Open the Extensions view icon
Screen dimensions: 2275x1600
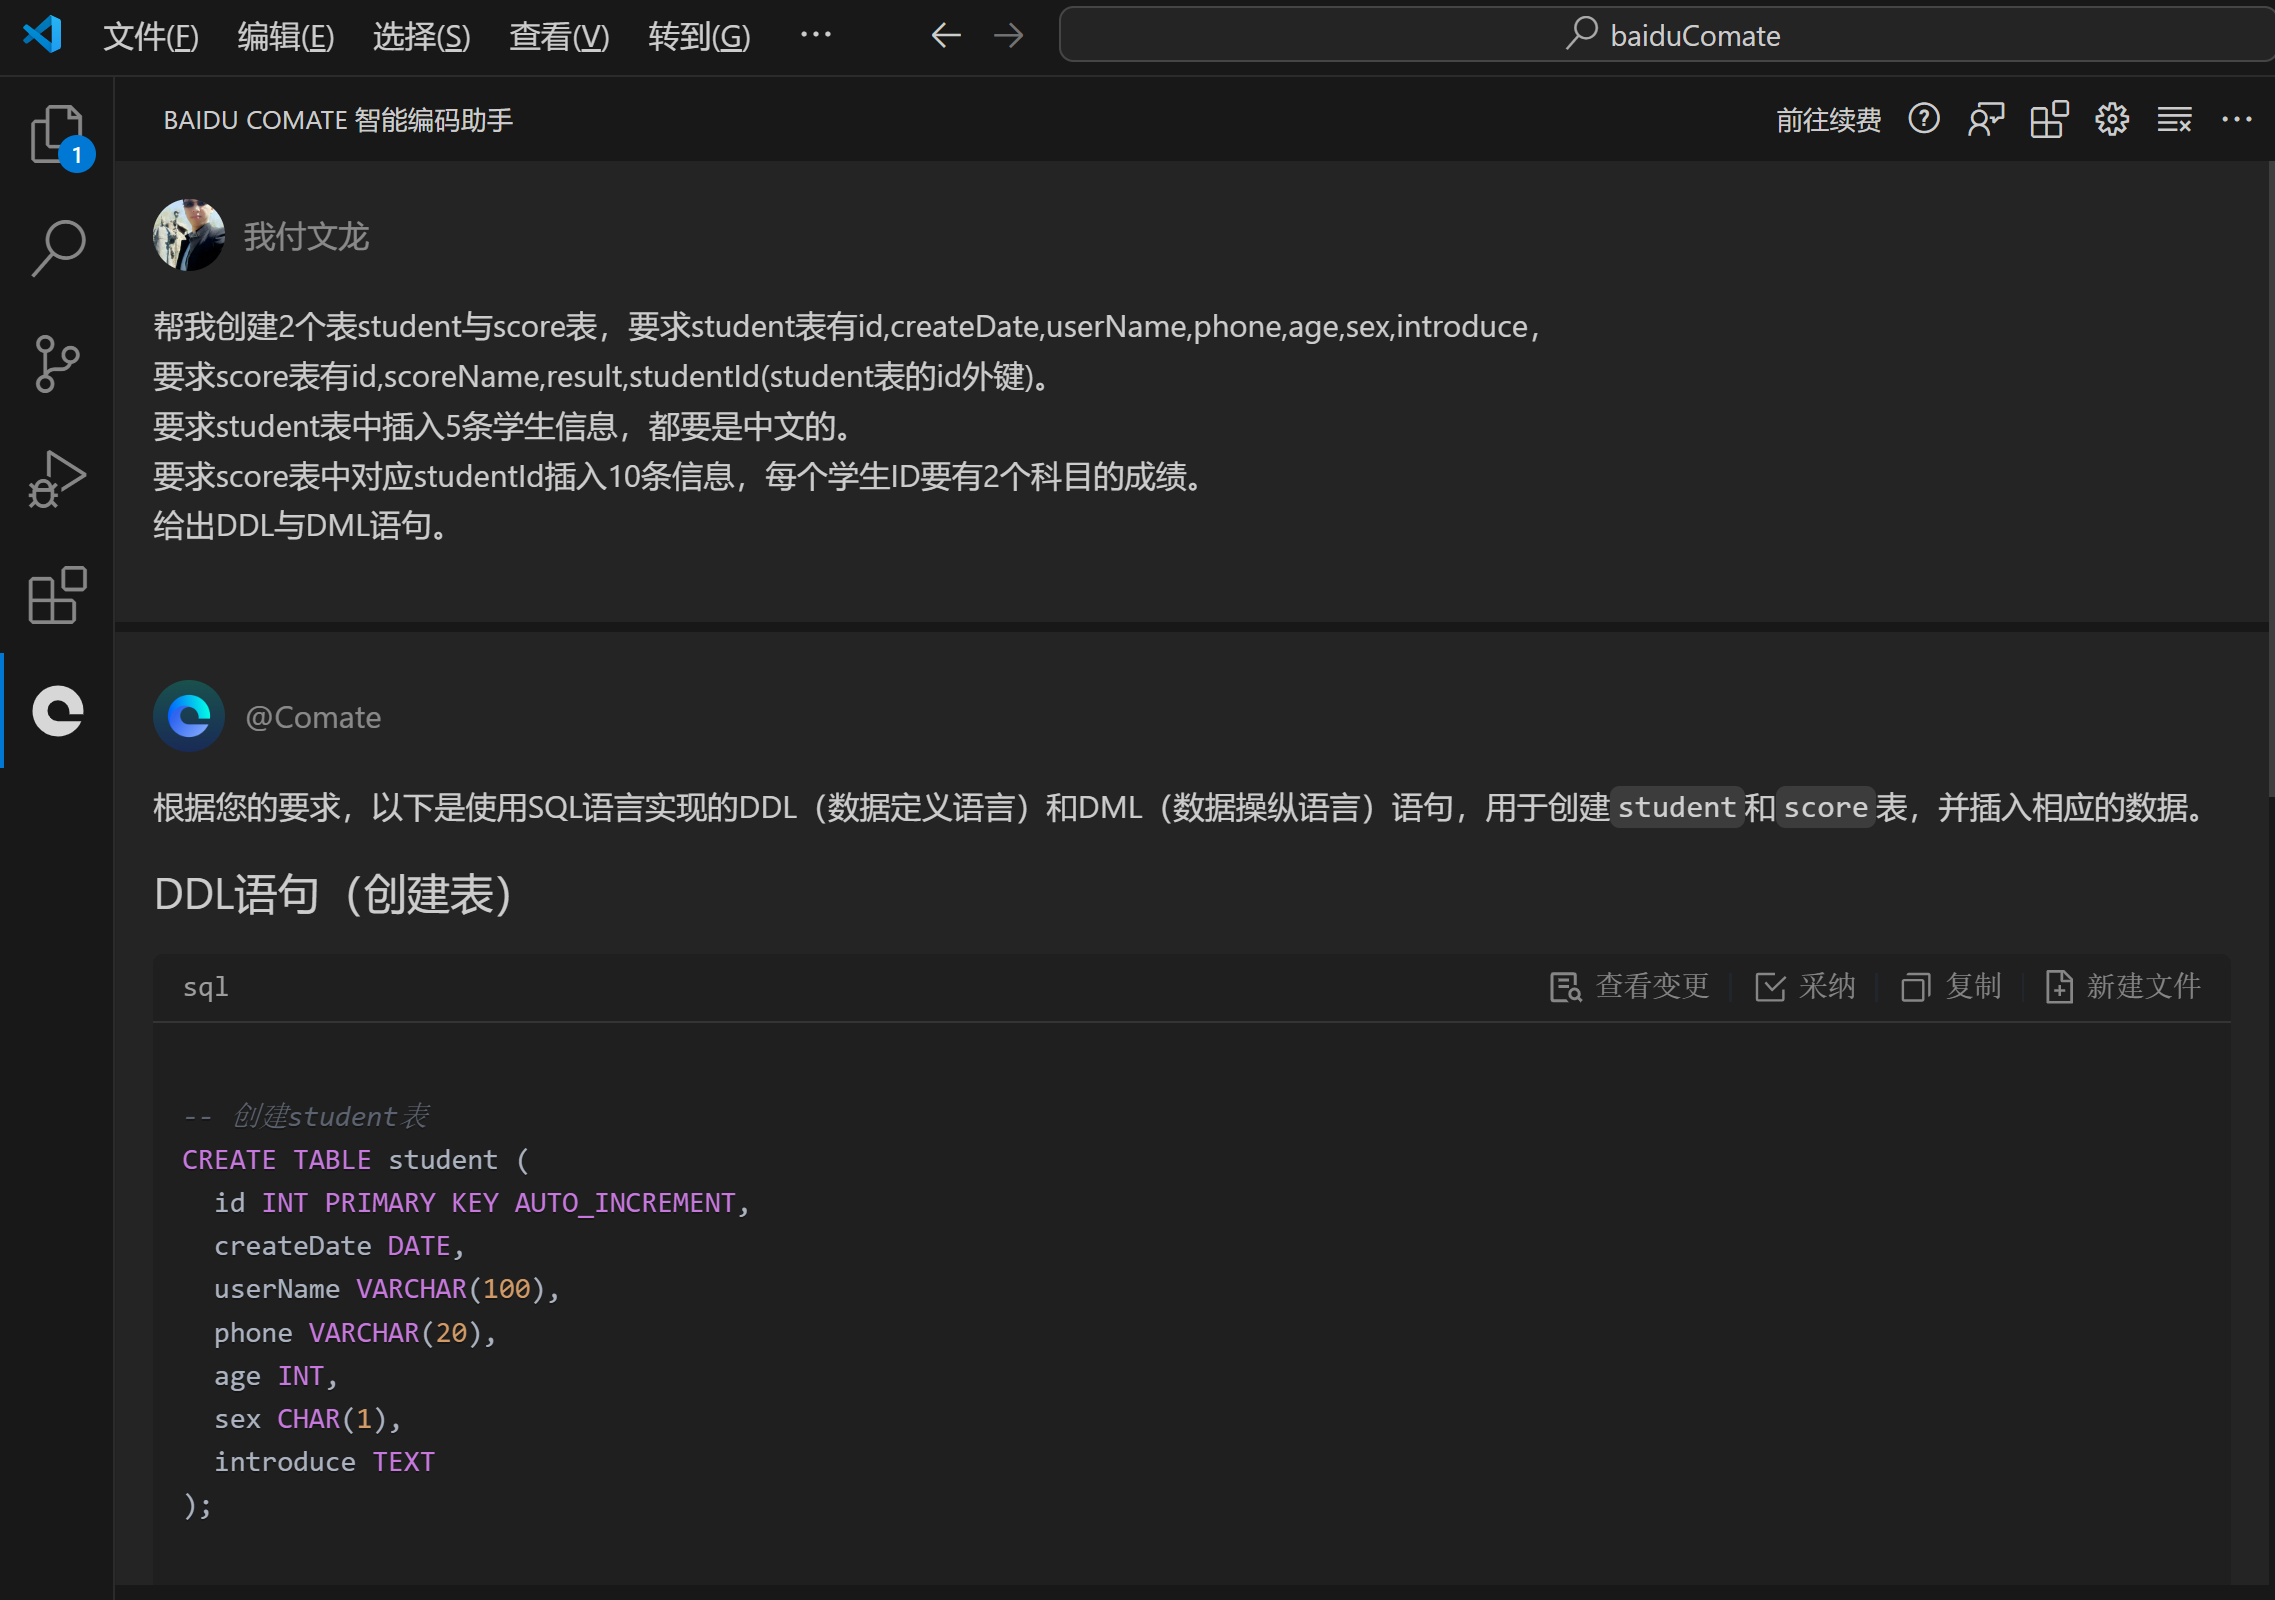tap(57, 596)
